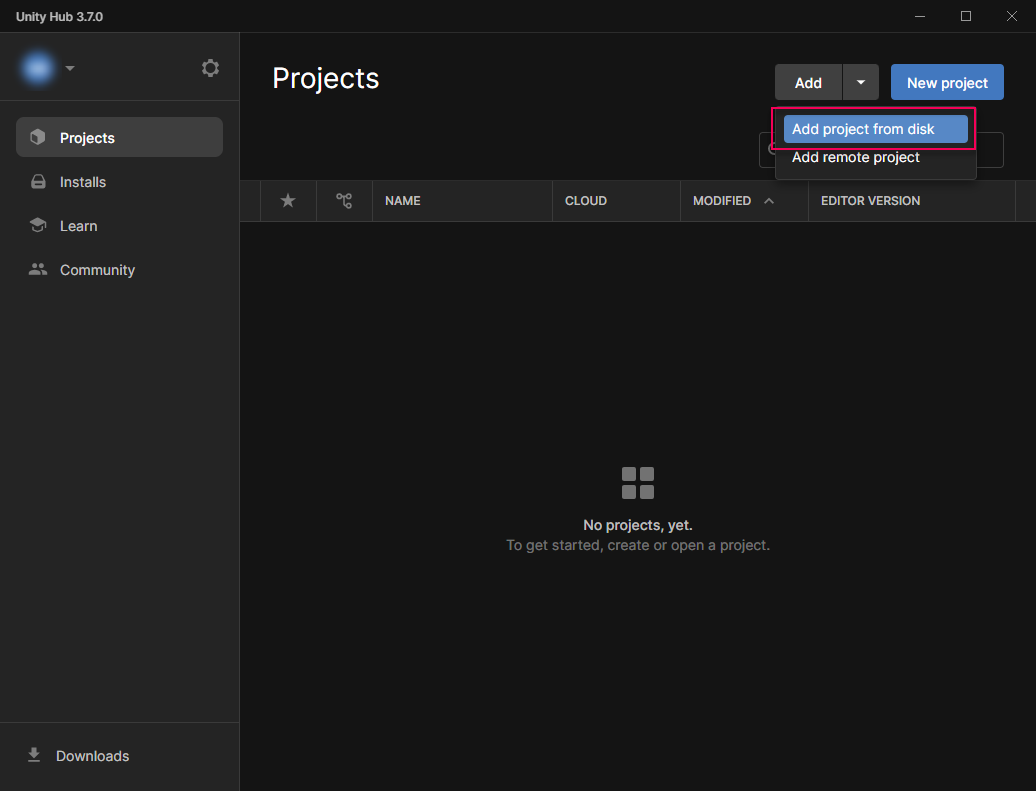Open the Installs section
The image size is (1036, 791).
pyautogui.click(x=119, y=182)
